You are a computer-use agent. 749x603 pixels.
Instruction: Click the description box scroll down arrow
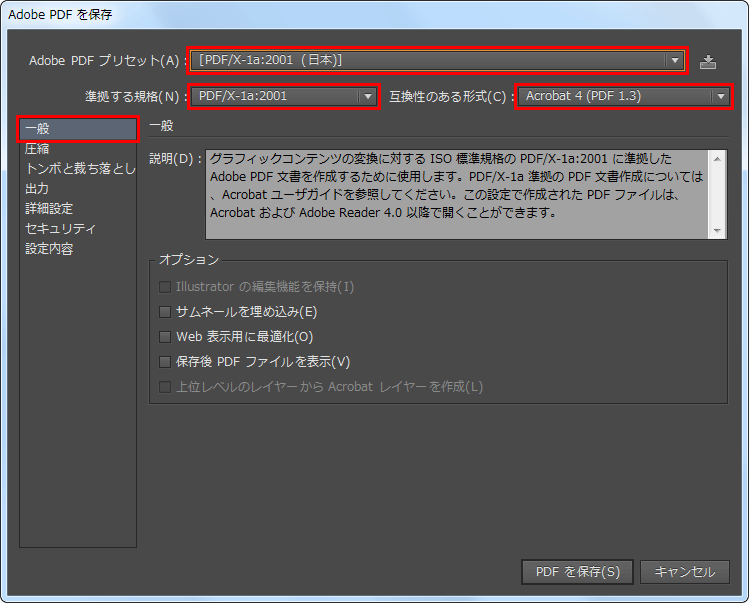point(717,231)
